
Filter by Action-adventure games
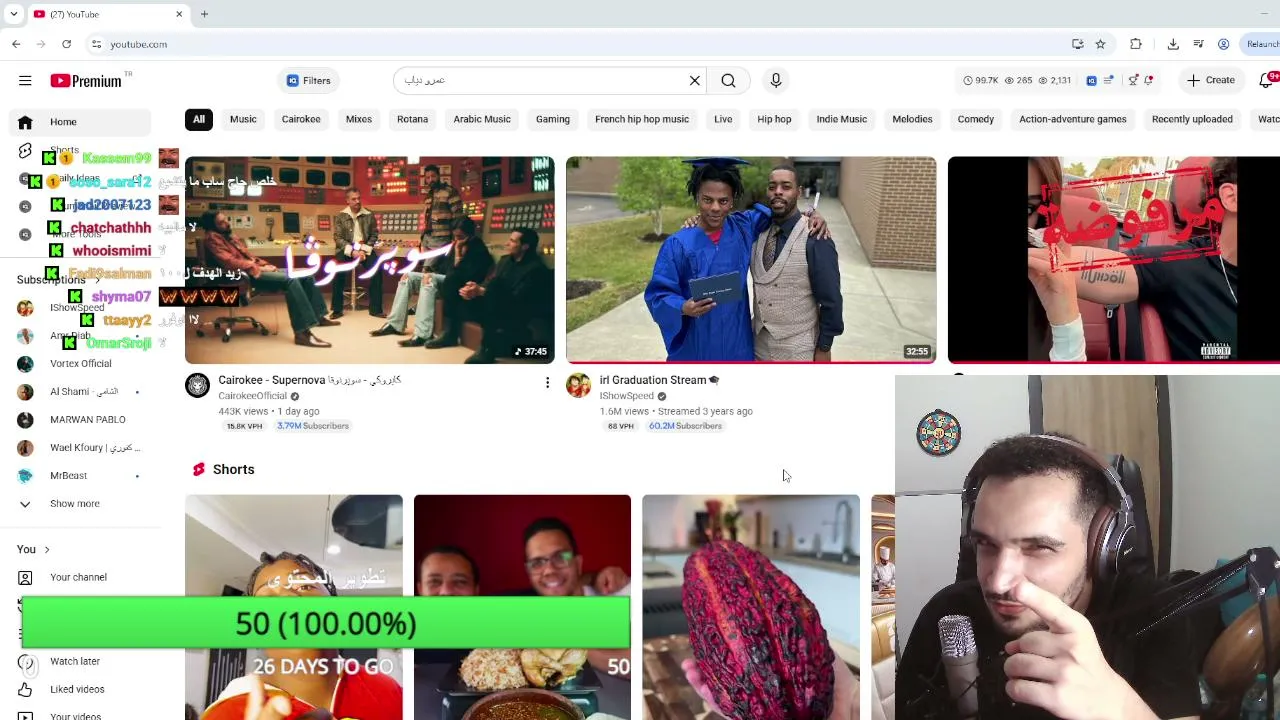[x=1073, y=119]
